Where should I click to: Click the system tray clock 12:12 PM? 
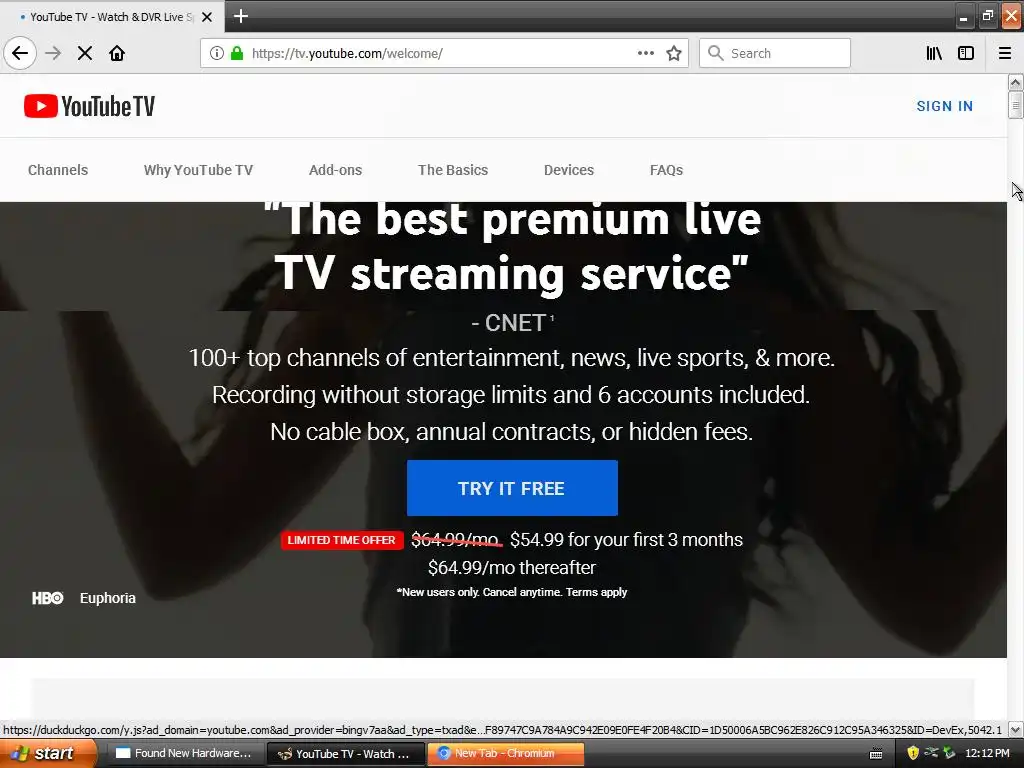[x=987, y=753]
